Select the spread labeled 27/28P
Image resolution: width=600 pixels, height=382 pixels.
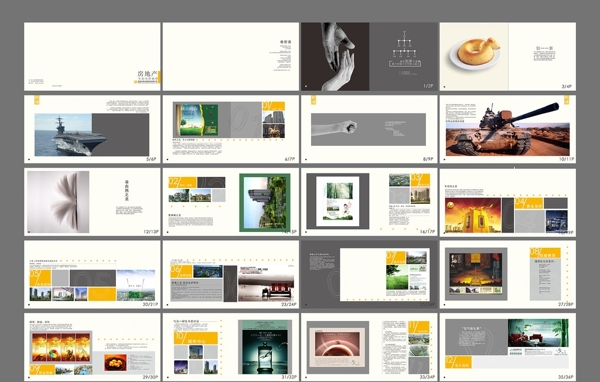point(508,274)
